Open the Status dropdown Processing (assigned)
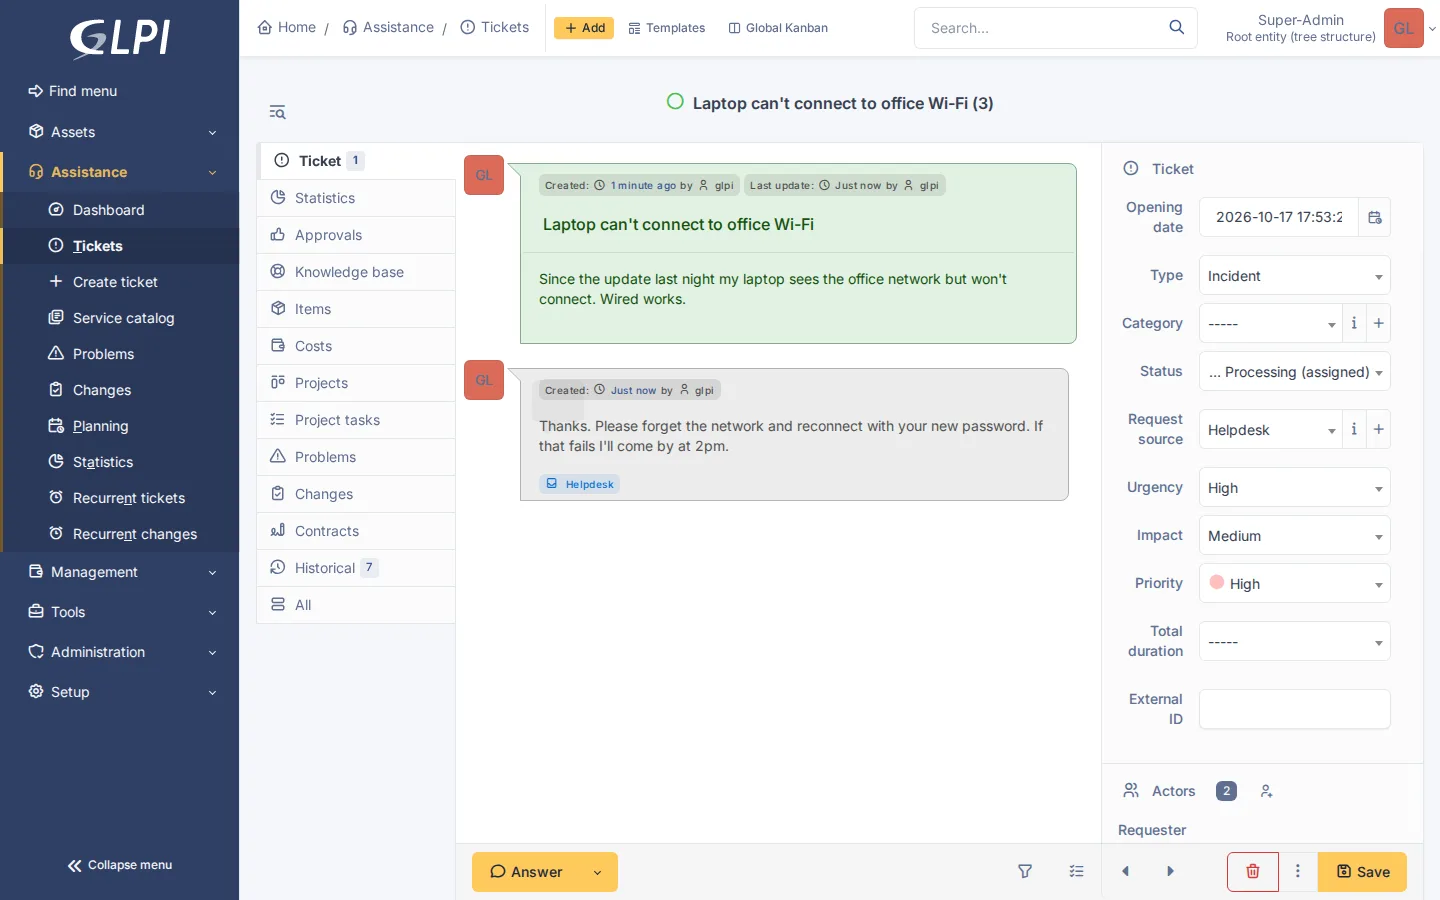The height and width of the screenshot is (900, 1440). [1294, 372]
